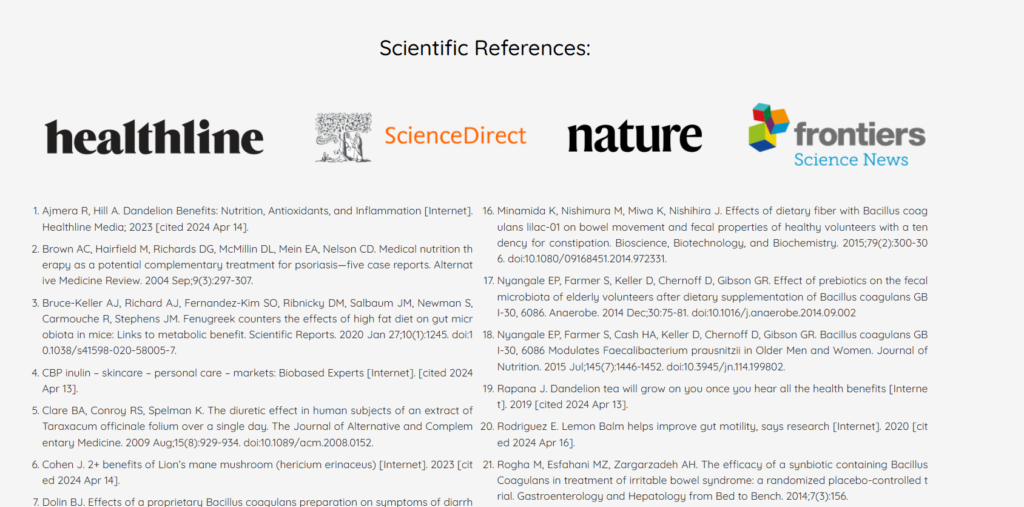Image resolution: width=1024 pixels, height=507 pixels.
Task: Click the Clare diuretic effect reference
Action: pyautogui.click(x=253, y=427)
